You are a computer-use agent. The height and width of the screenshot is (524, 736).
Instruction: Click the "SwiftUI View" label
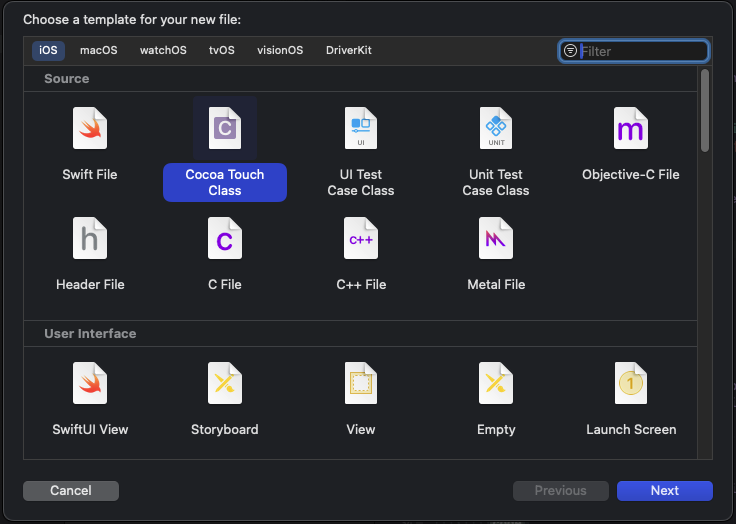[90, 430]
